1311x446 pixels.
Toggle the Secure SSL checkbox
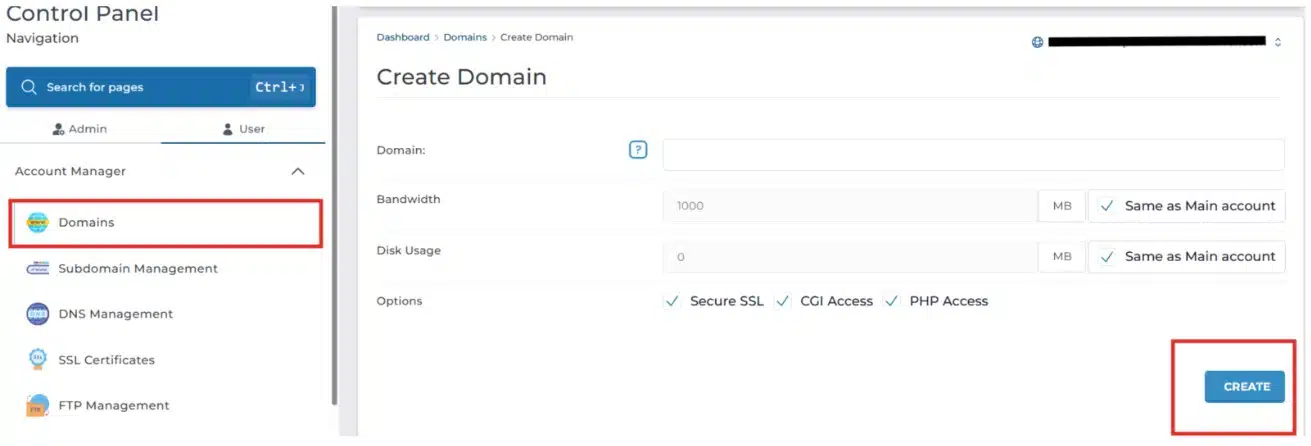(x=673, y=301)
